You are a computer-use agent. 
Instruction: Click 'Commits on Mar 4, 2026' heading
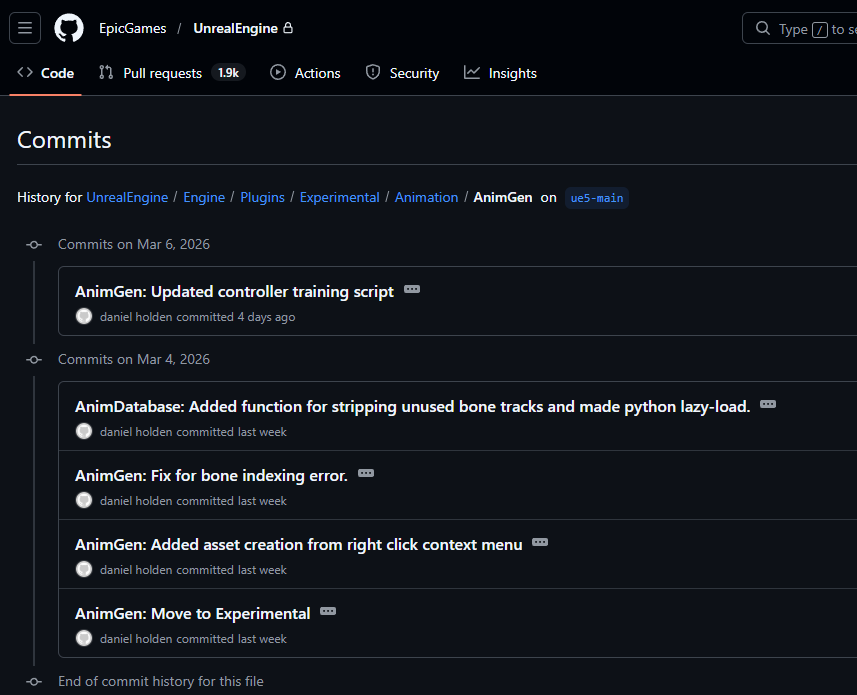[134, 359]
